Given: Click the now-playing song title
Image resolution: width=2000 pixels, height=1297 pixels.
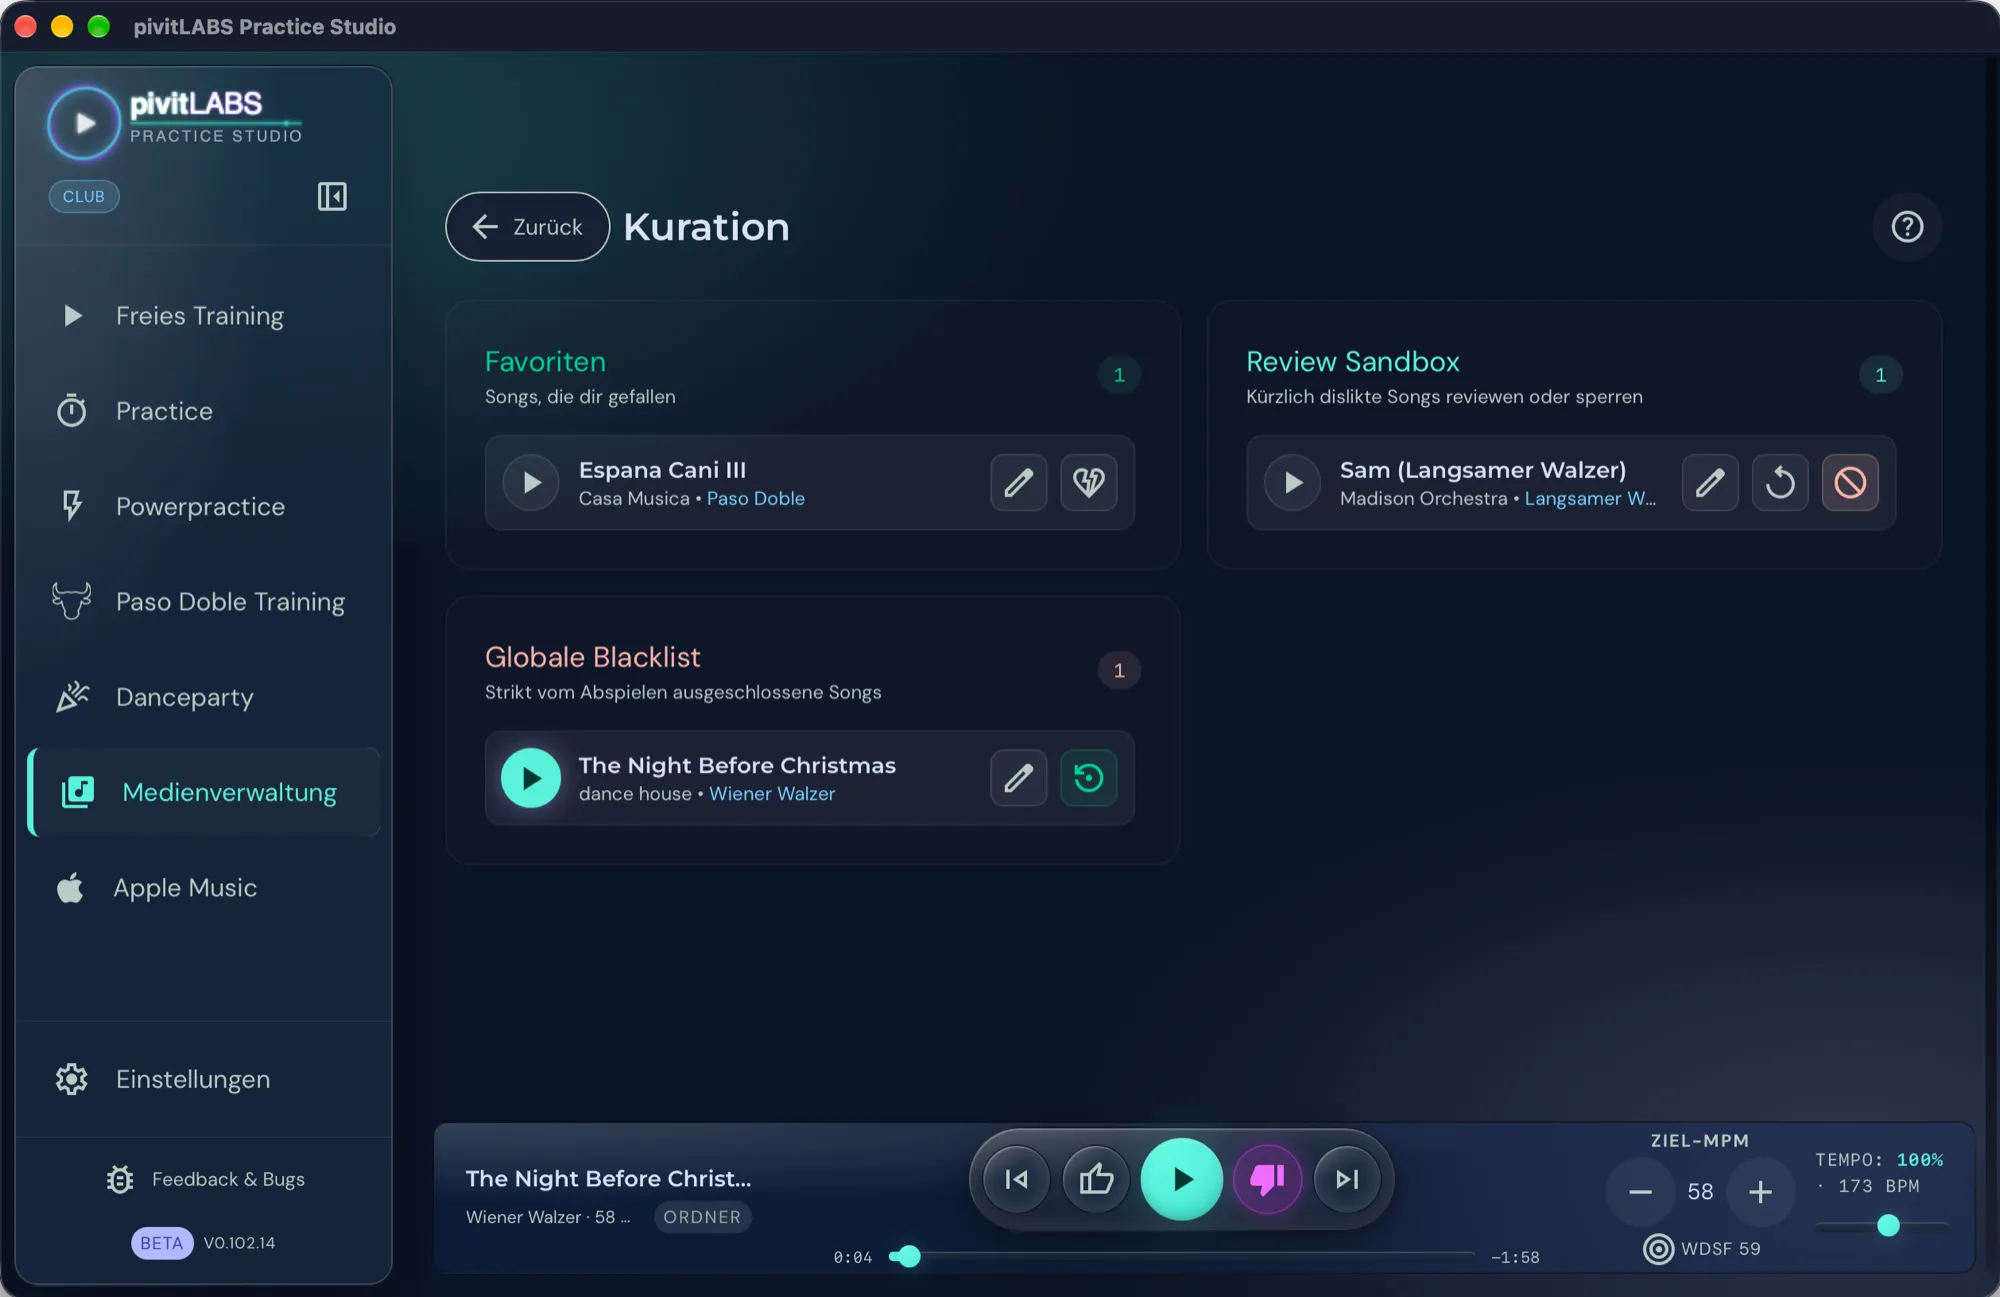Looking at the screenshot, I should [608, 1178].
